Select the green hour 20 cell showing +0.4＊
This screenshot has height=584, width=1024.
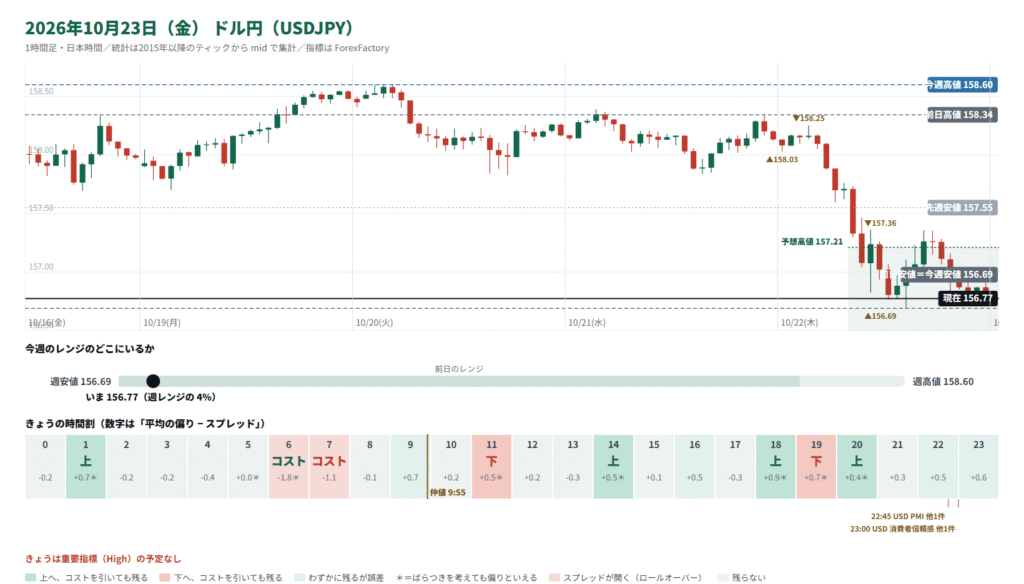(857, 466)
